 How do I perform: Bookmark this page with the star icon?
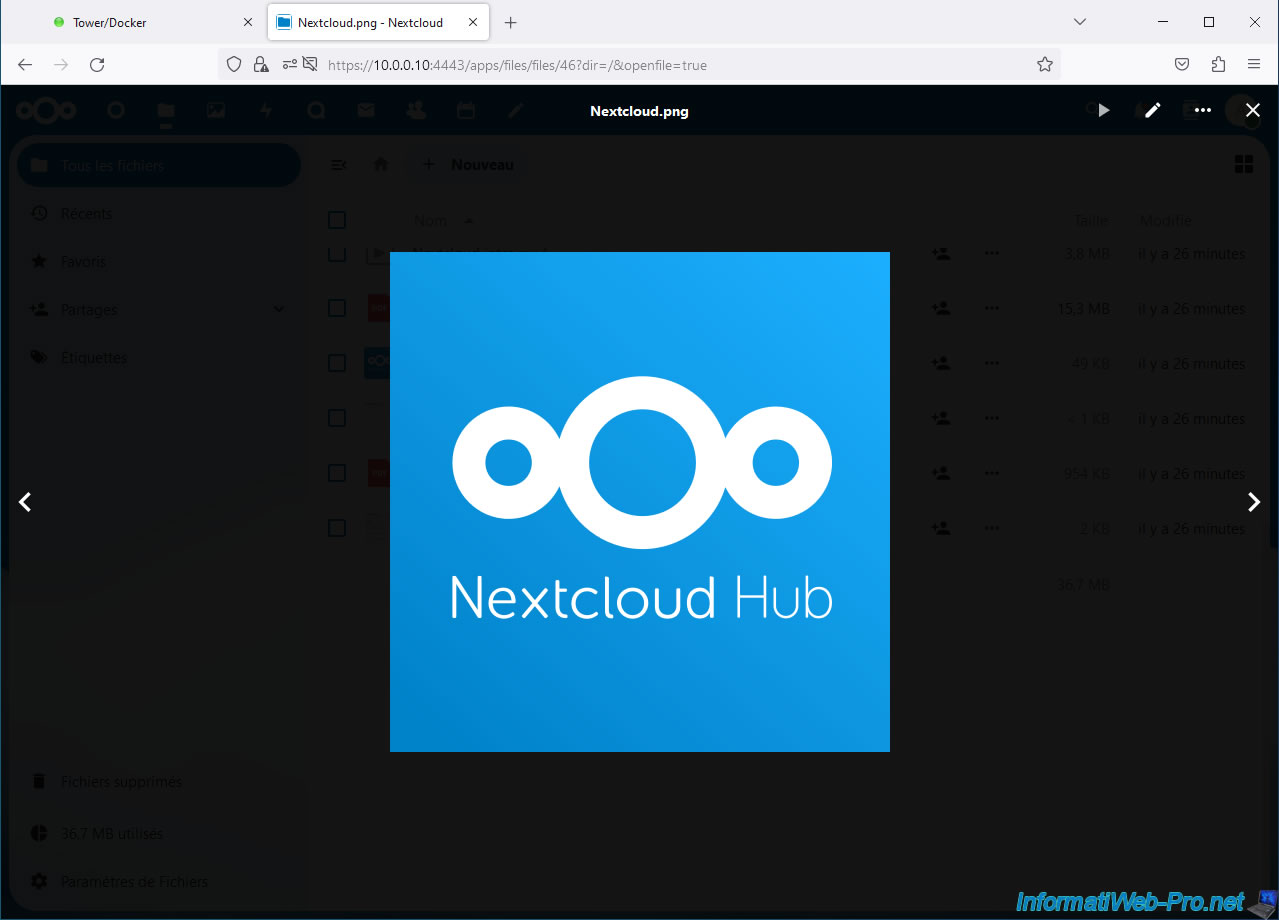[x=1045, y=65]
